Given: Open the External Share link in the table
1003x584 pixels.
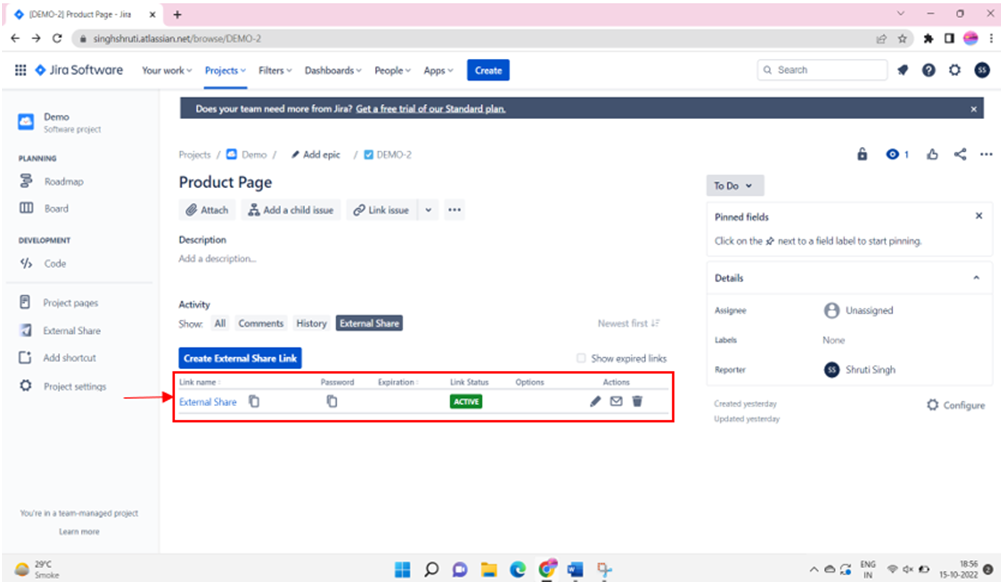Looking at the screenshot, I should tap(208, 401).
